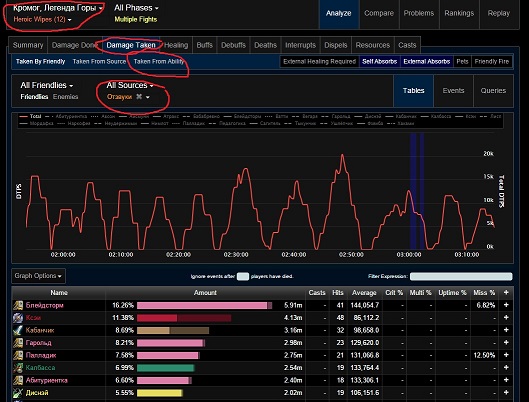
Task: Toggle the Total series in graph legend
Action: 30,116
